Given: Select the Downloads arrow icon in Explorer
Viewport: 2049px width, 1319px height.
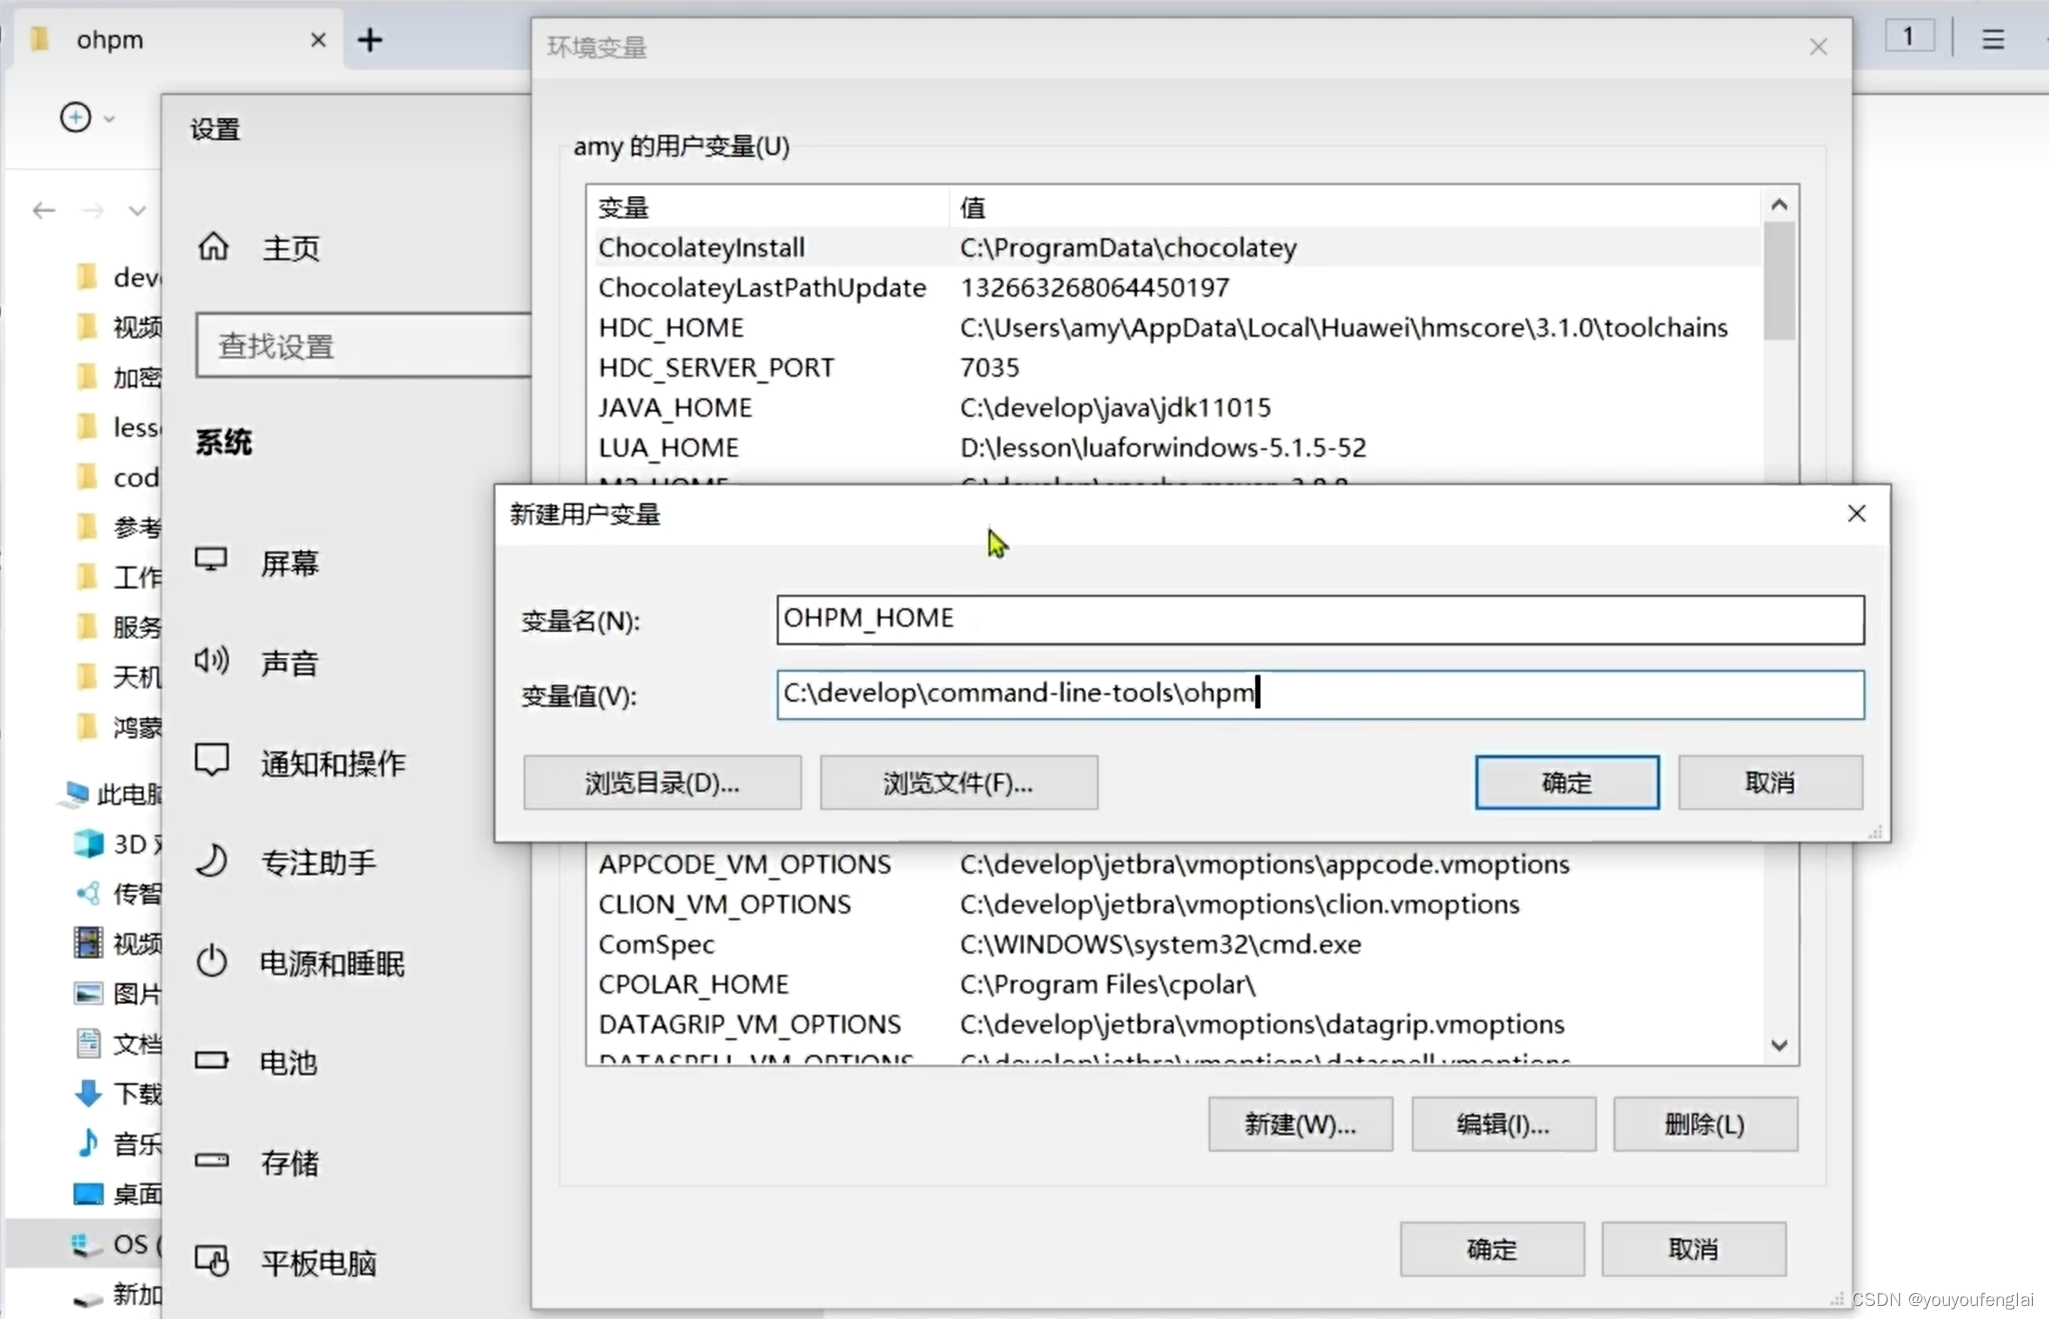Looking at the screenshot, I should tap(88, 1093).
